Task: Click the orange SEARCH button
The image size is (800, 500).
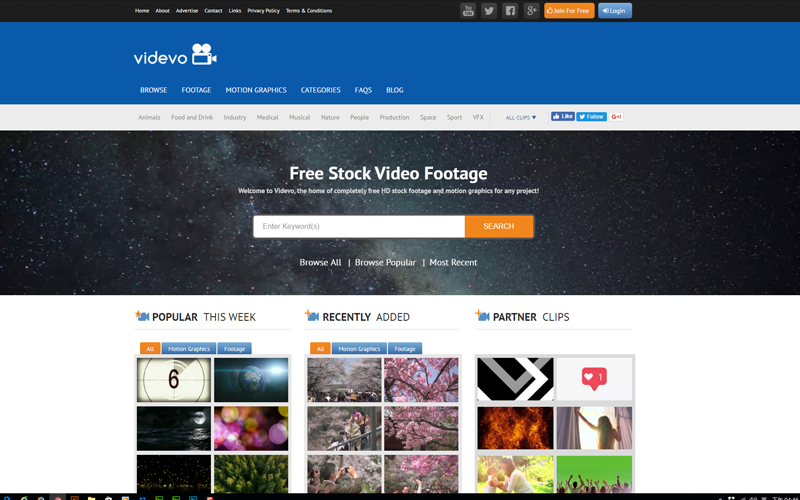Action: (x=498, y=227)
